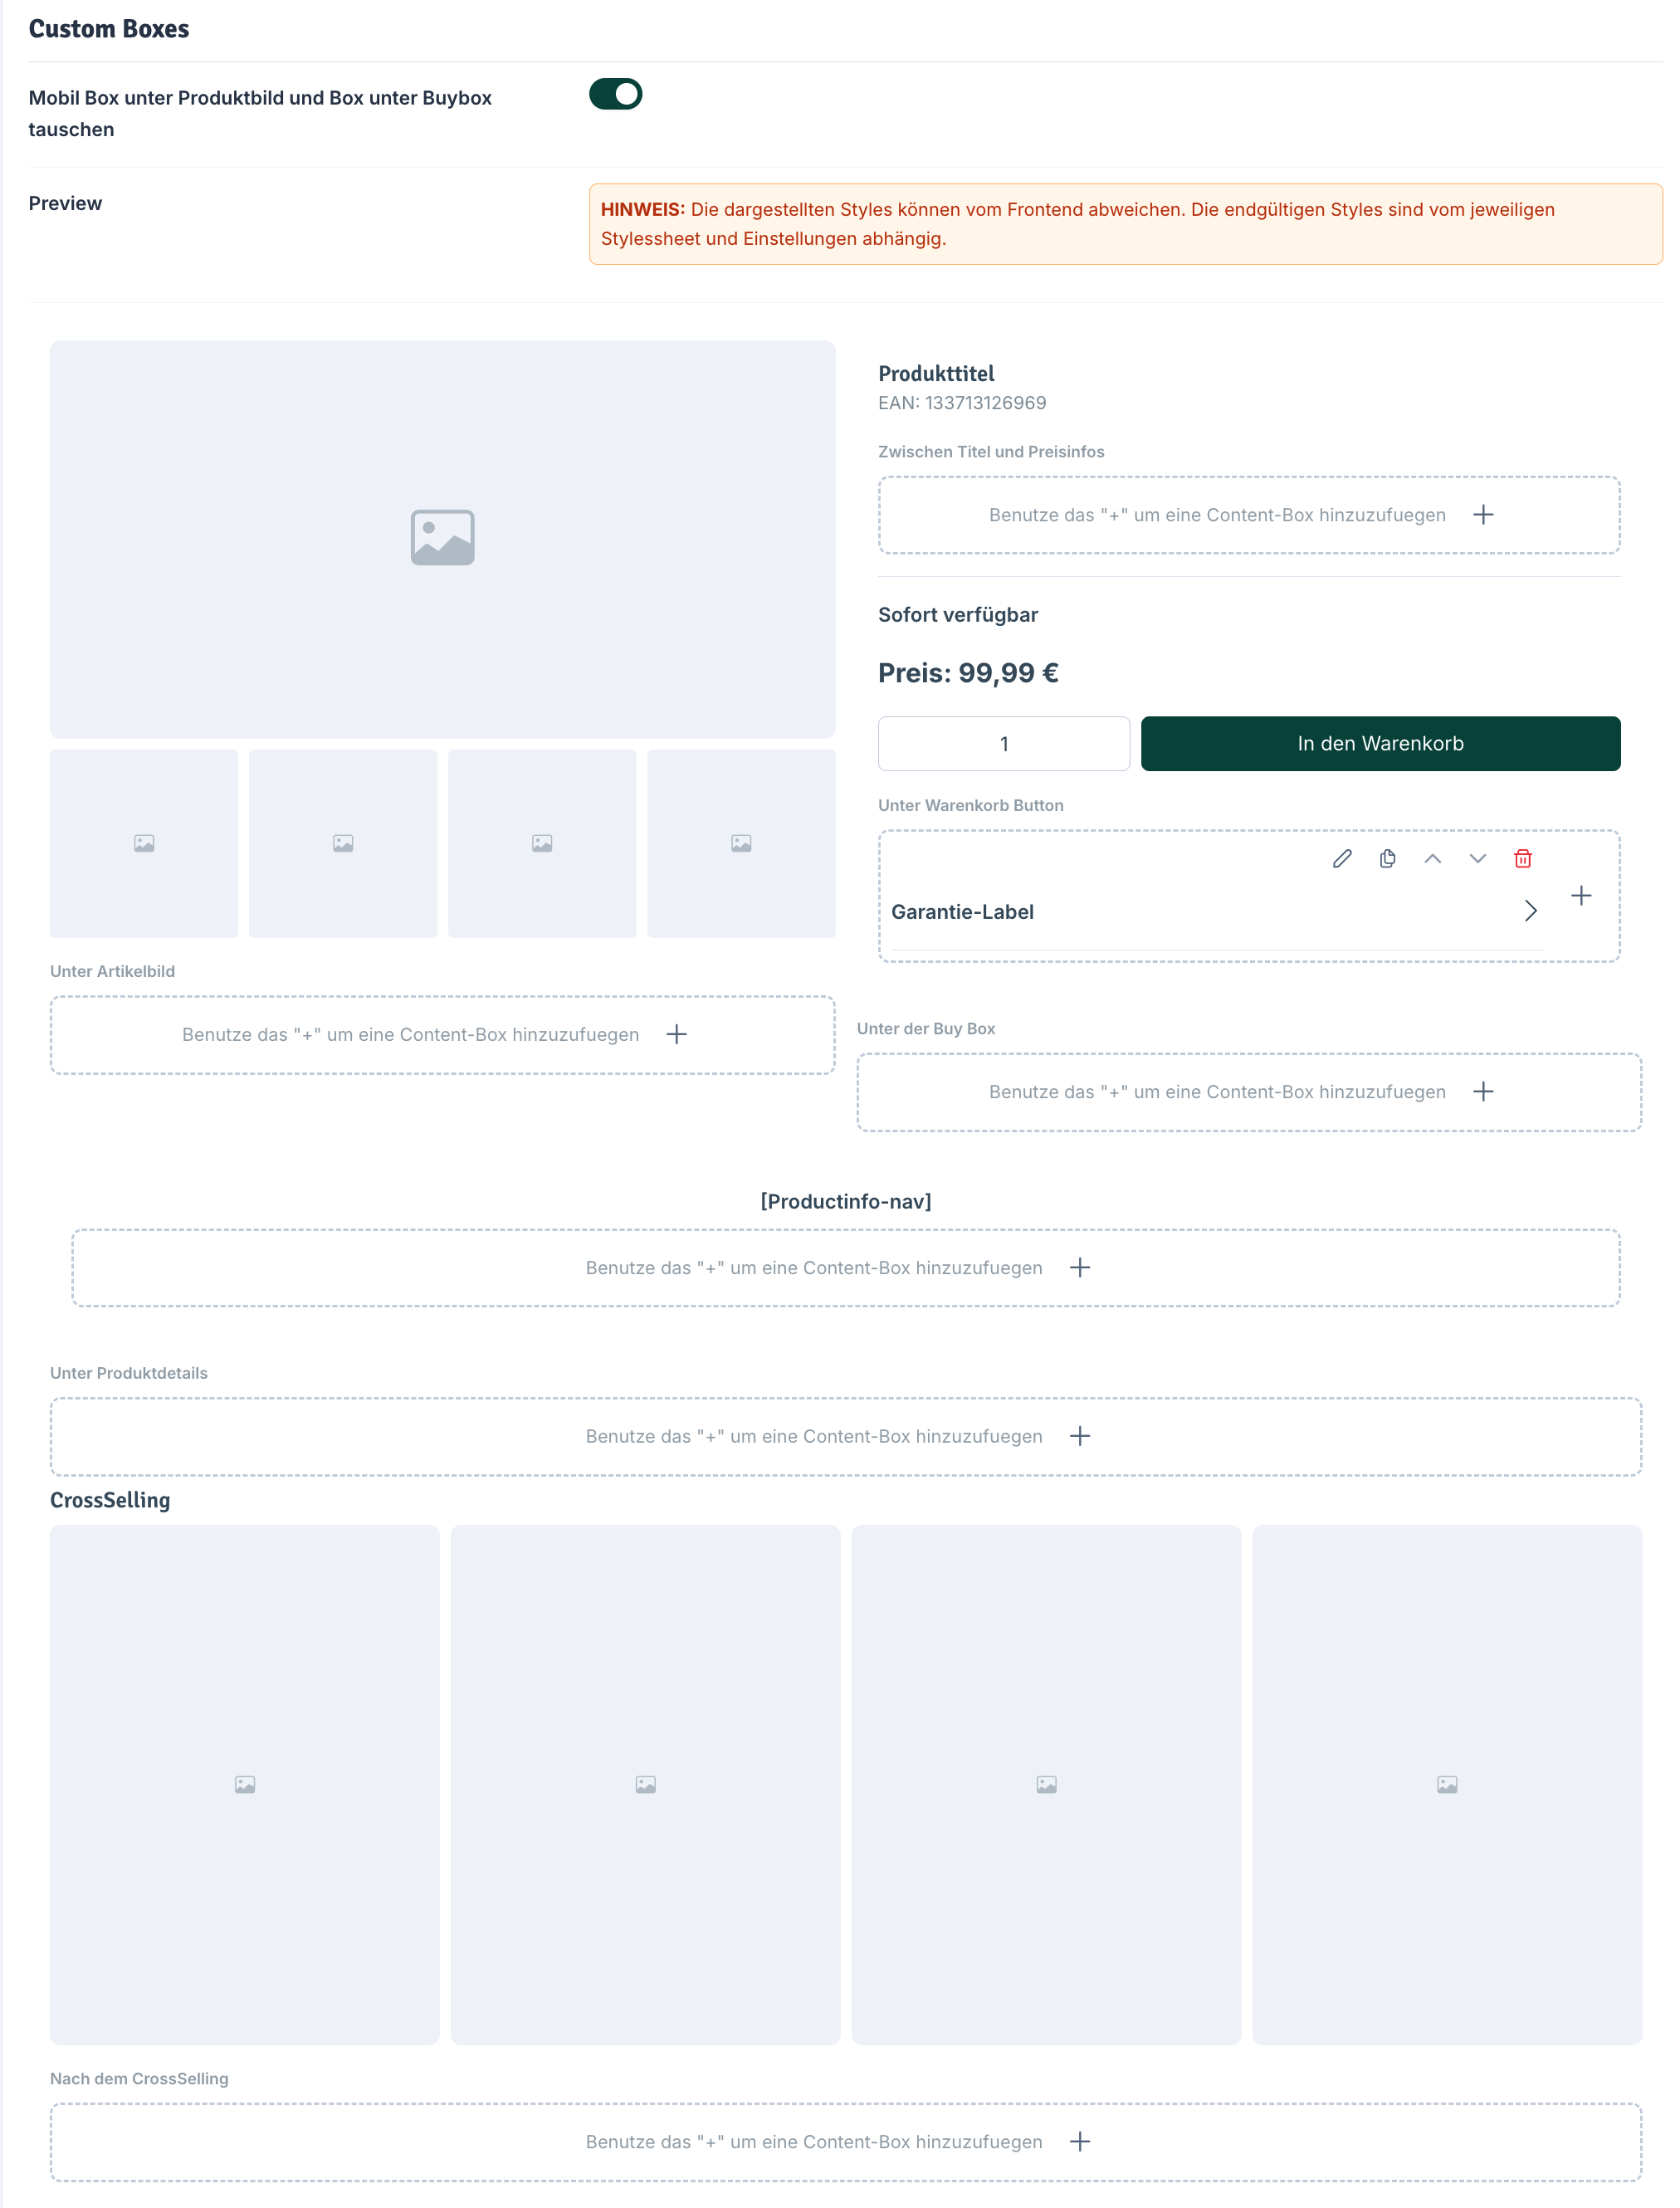
Task: Toggle the Mobil Box tauschen switch
Action: [x=615, y=94]
